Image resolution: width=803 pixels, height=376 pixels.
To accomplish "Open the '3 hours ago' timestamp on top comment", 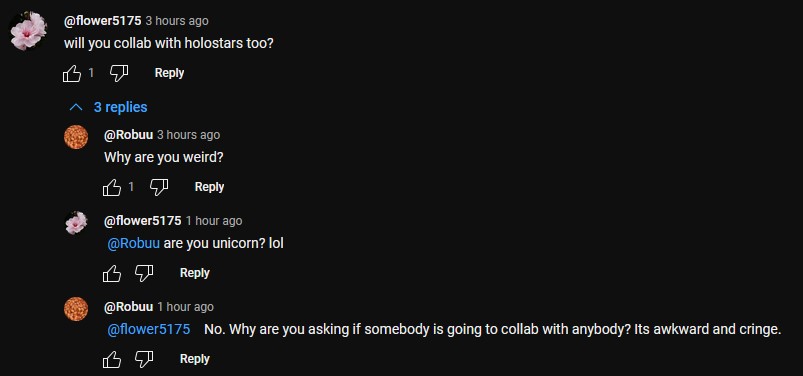I will tap(177, 21).
